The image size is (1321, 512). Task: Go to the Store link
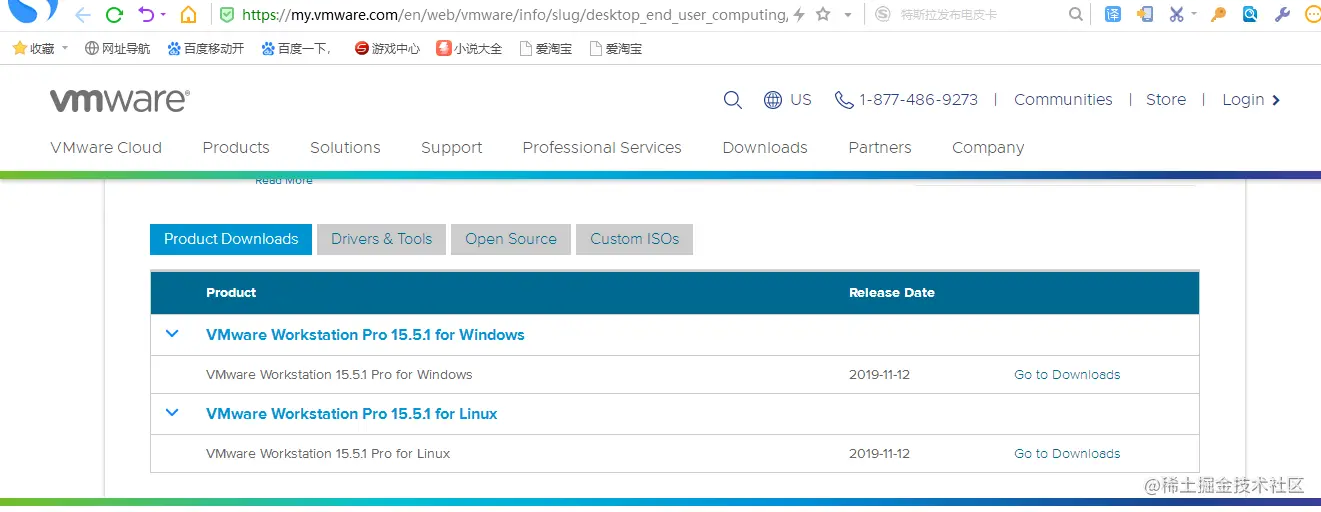pos(1166,100)
